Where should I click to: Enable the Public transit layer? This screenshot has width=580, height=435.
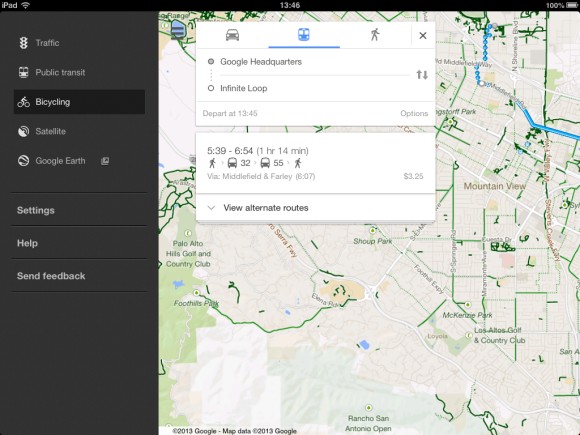click(79, 72)
